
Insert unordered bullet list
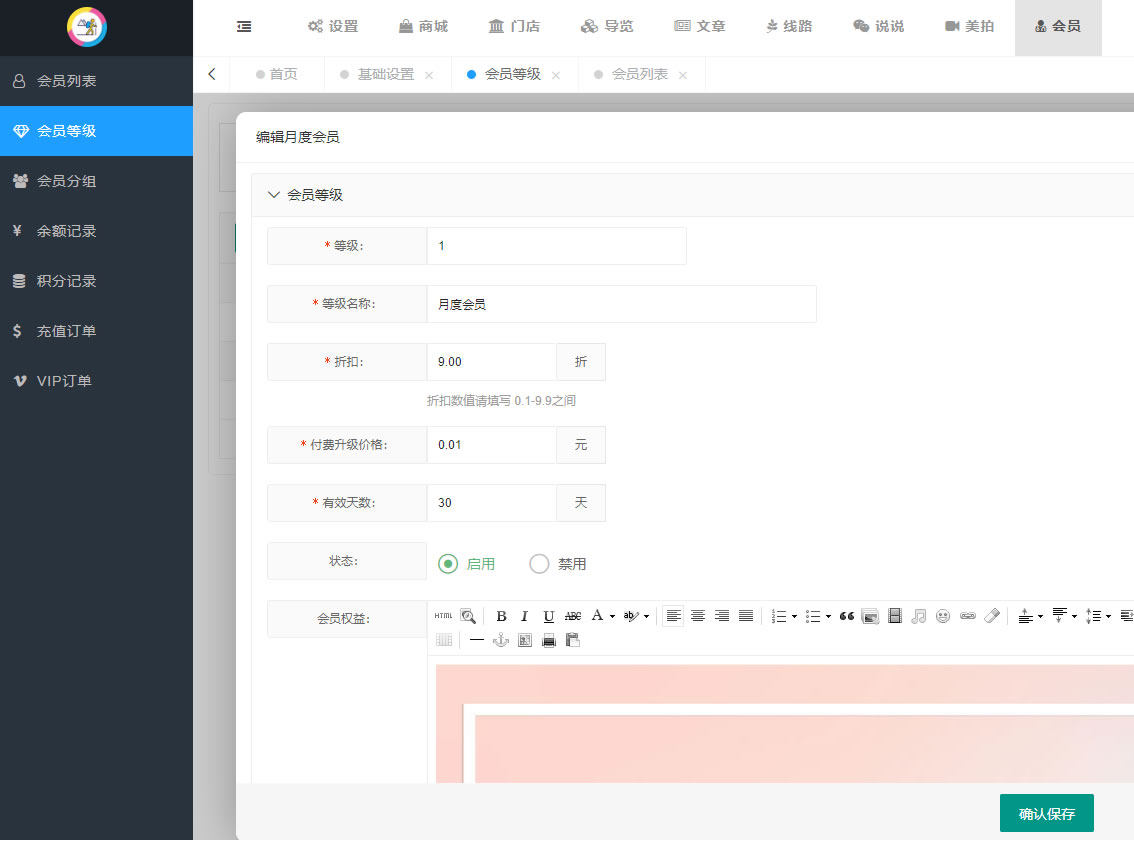[813, 616]
